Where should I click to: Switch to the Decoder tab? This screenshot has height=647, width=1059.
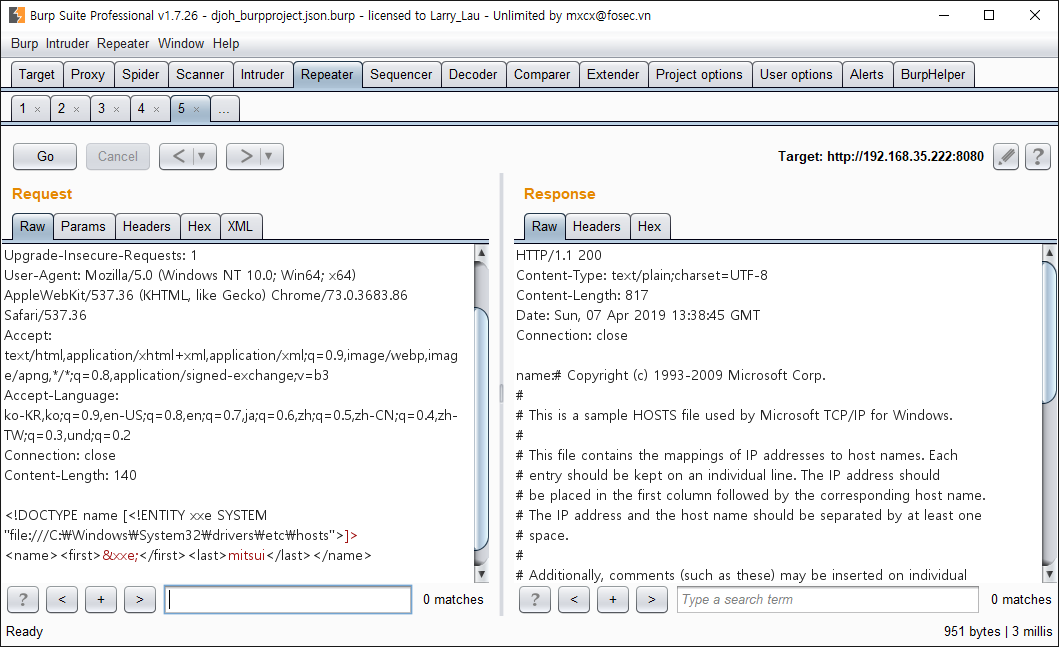click(x=473, y=74)
